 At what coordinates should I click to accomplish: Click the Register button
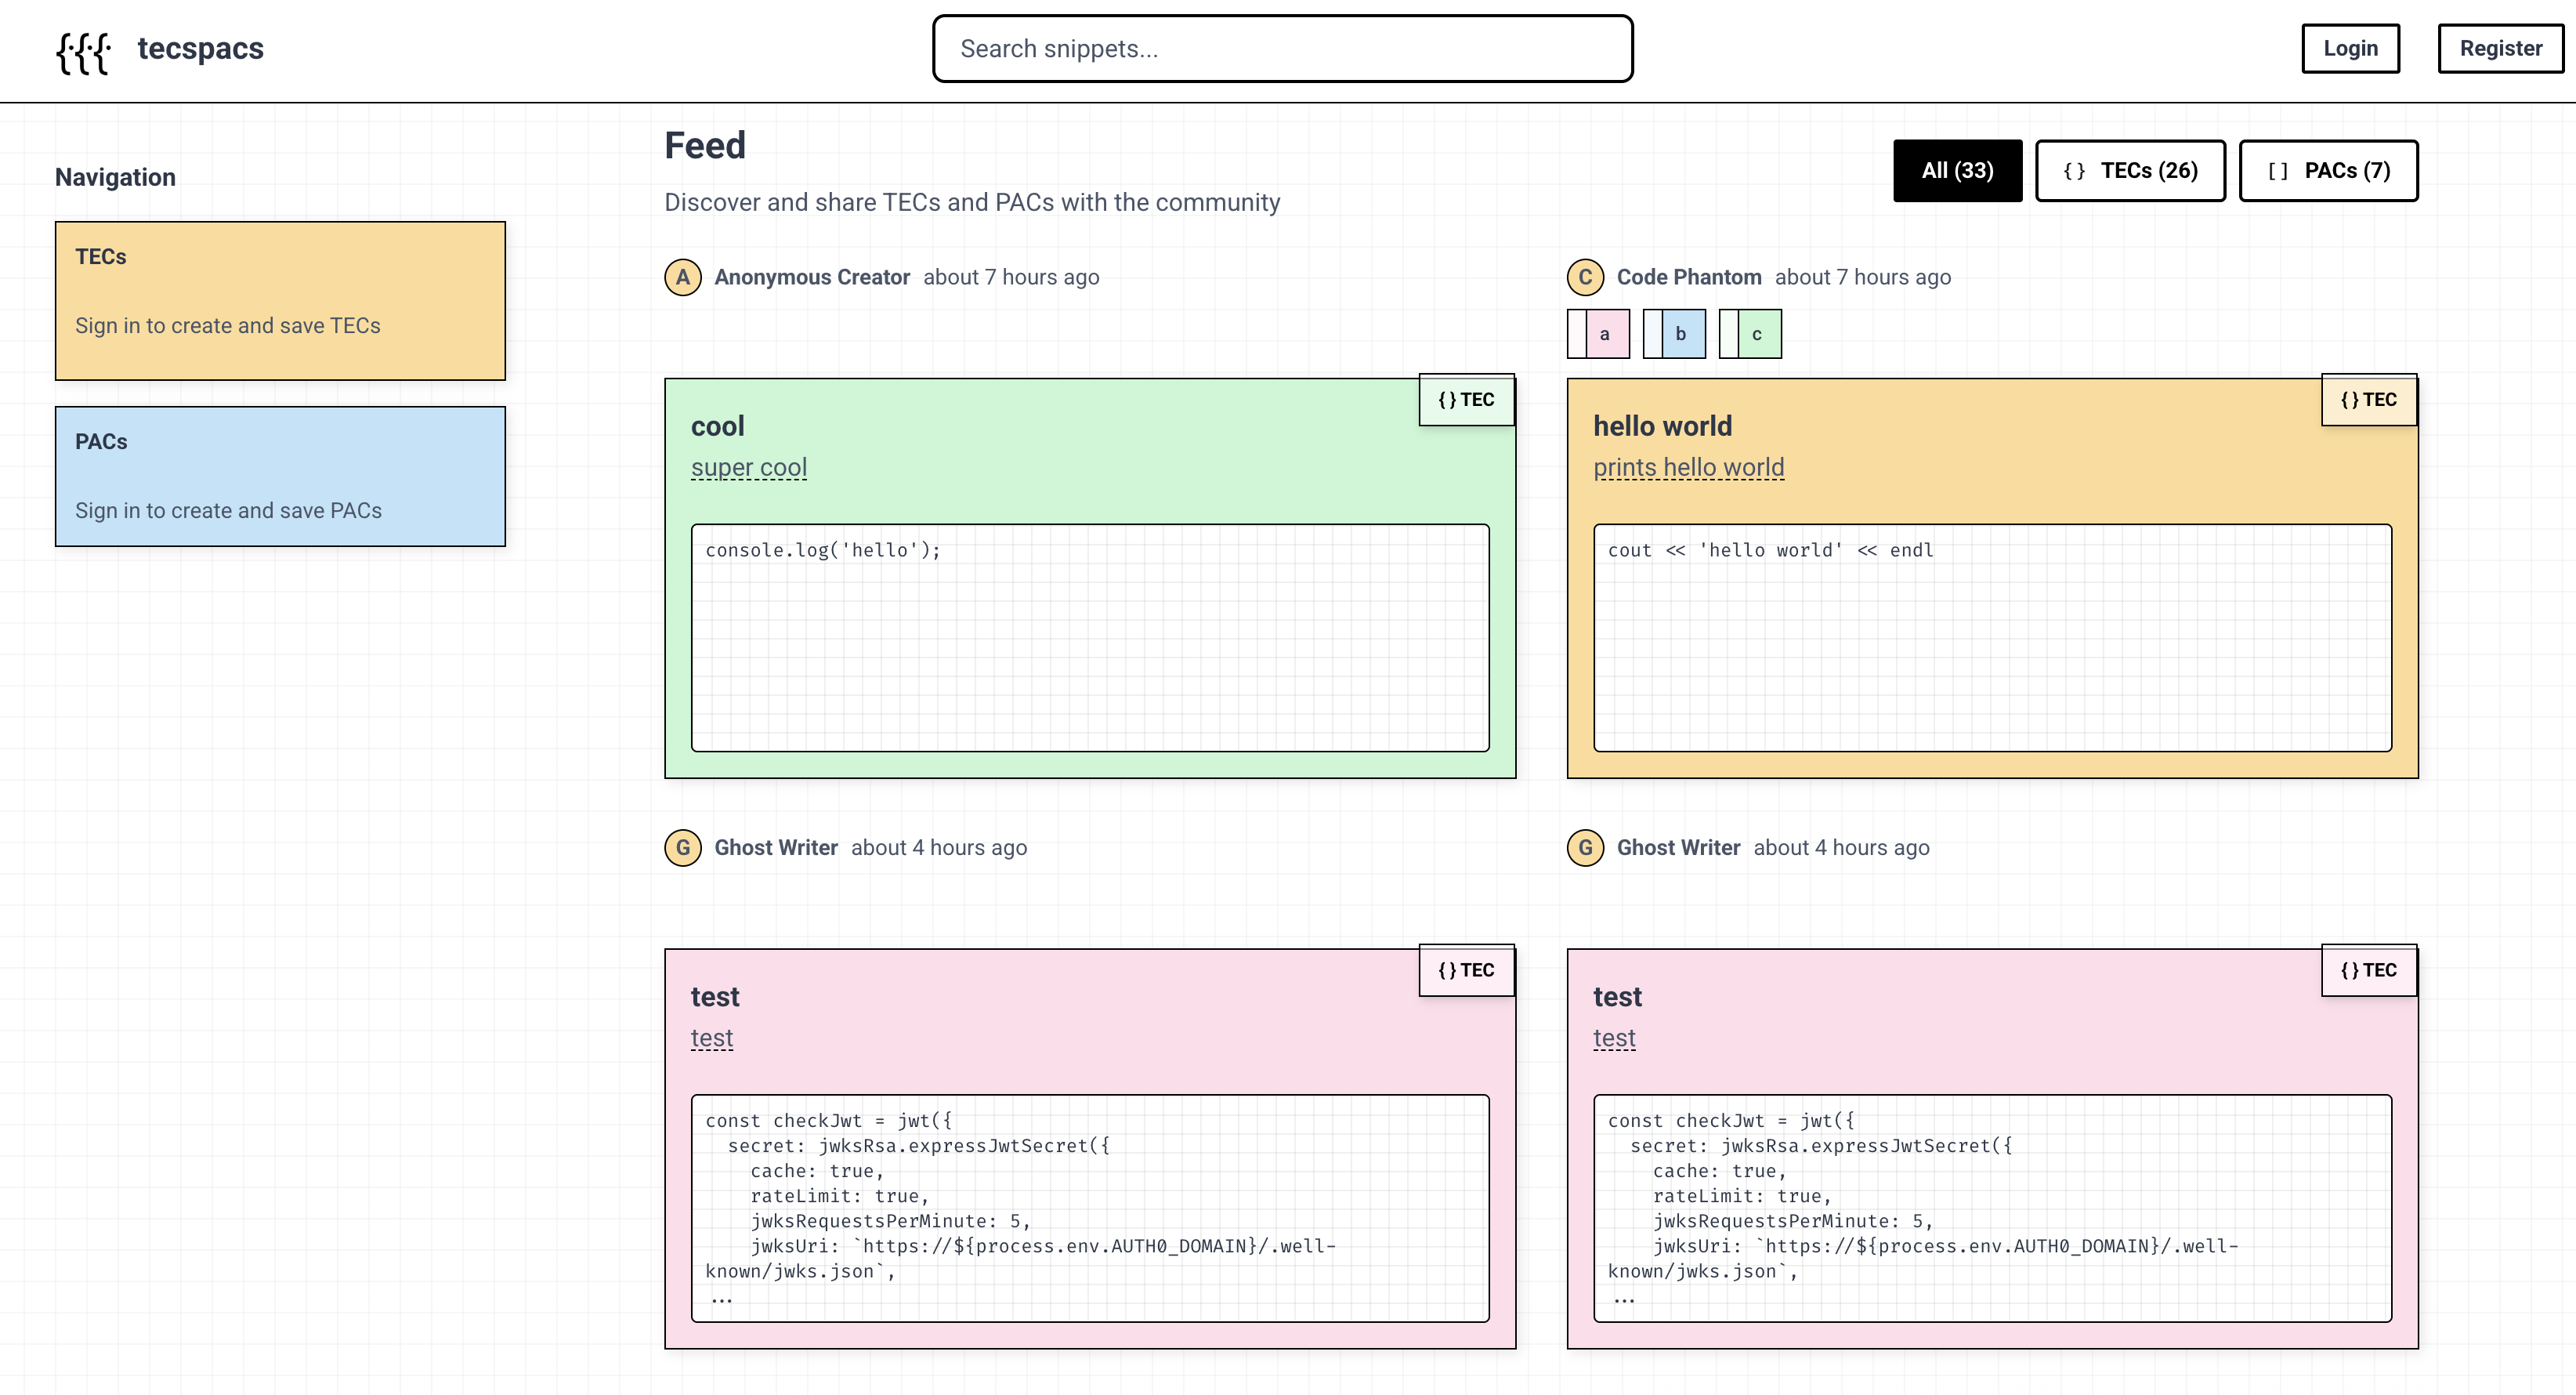[x=2500, y=49]
